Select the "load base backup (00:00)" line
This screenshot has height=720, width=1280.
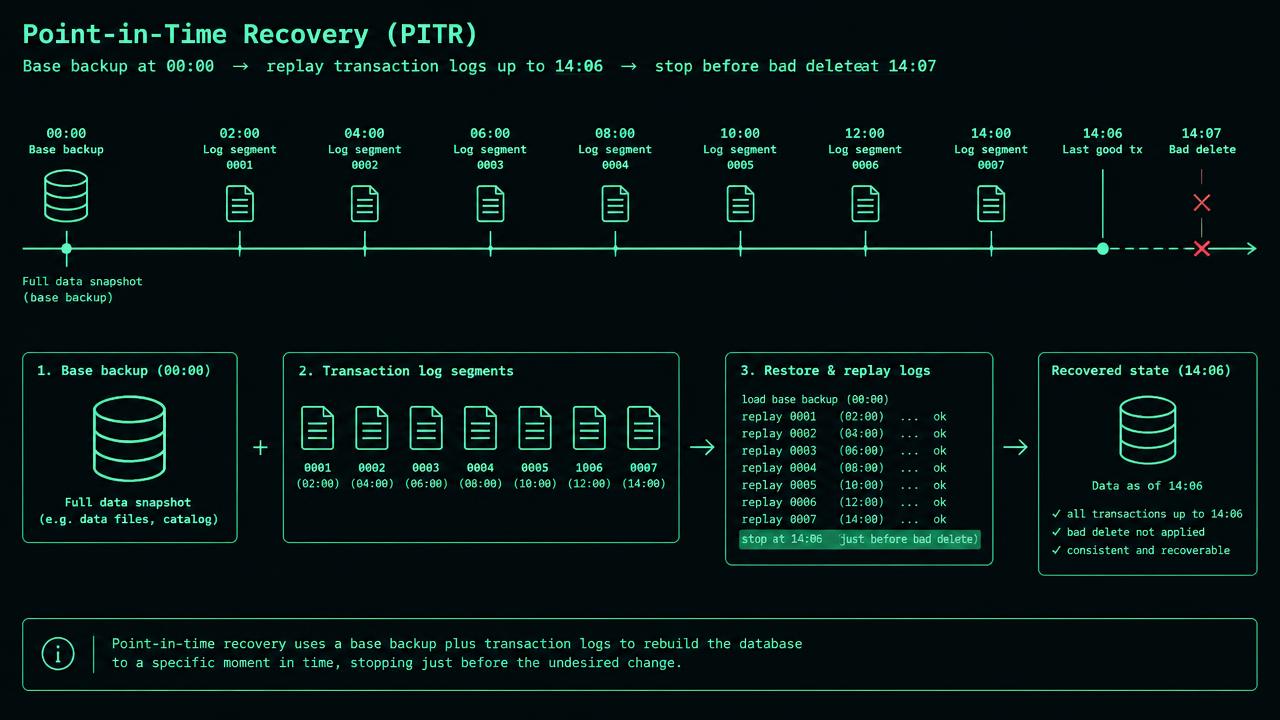click(x=815, y=400)
